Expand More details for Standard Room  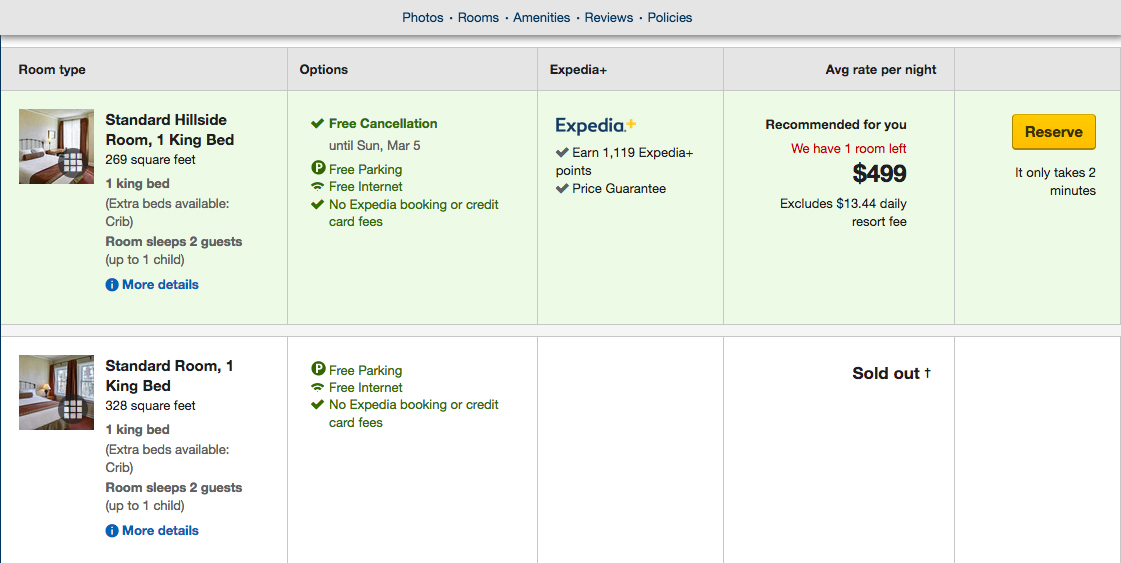(160, 531)
